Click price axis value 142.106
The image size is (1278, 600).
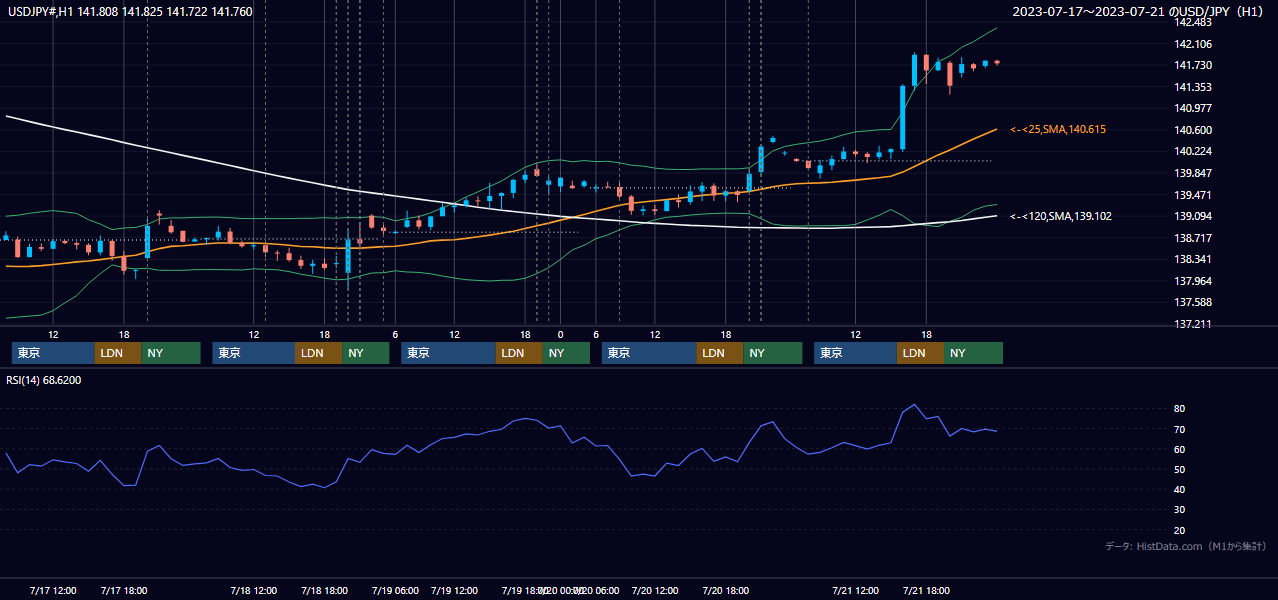tap(1193, 44)
